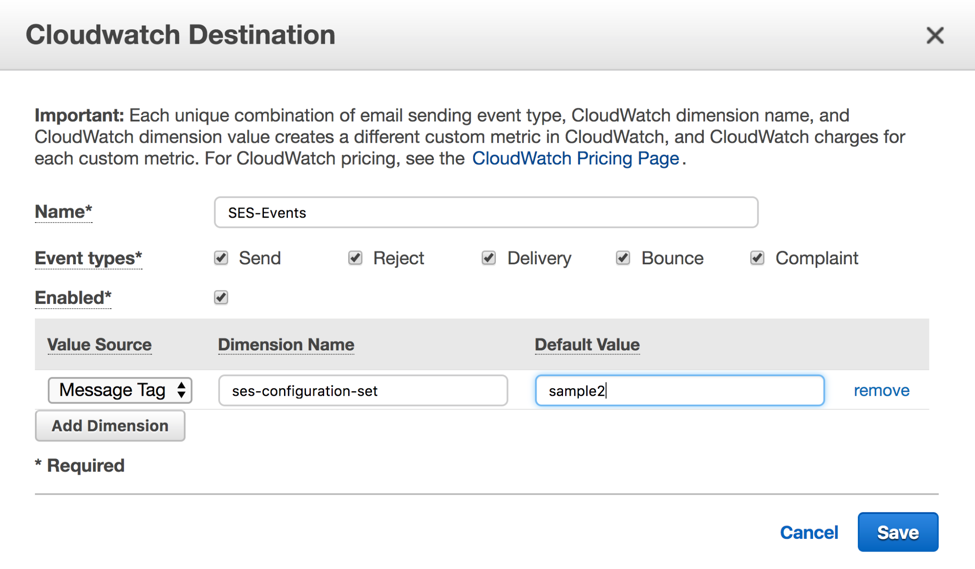975x569 pixels.
Task: Click the Name* field label
Action: (63, 212)
